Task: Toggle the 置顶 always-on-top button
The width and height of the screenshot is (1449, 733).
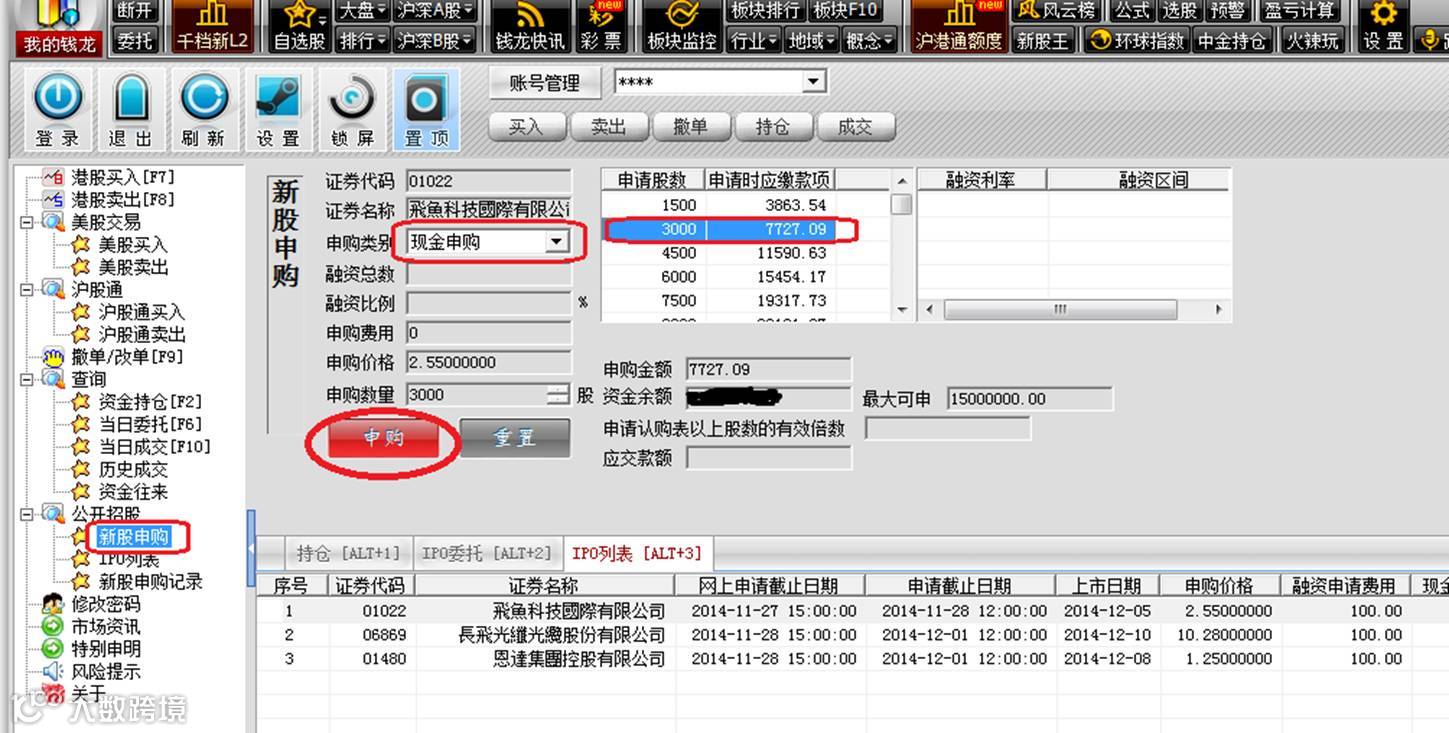Action: [426, 109]
